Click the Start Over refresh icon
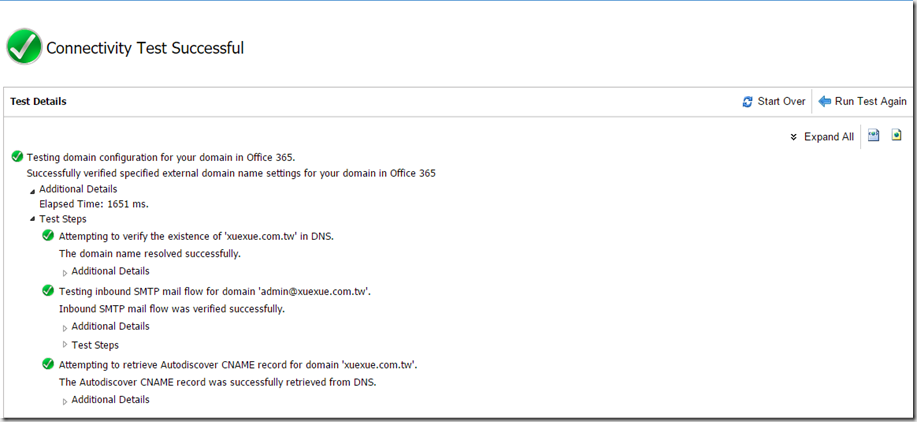The height and width of the screenshot is (422, 917). 747,102
